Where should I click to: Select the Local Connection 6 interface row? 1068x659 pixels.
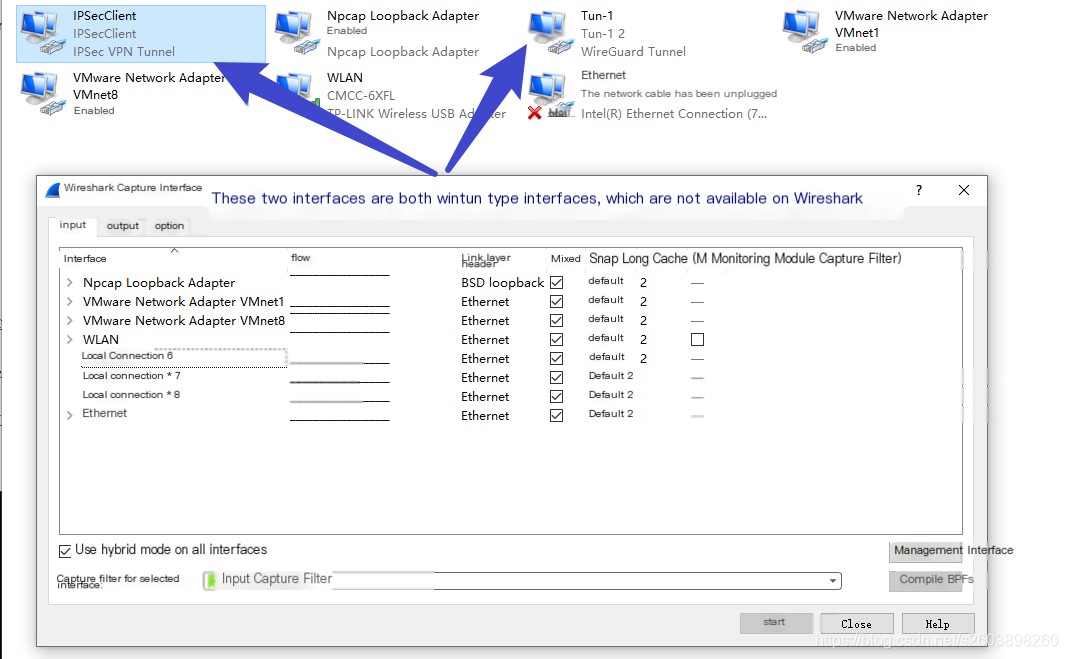pyautogui.click(x=511, y=359)
